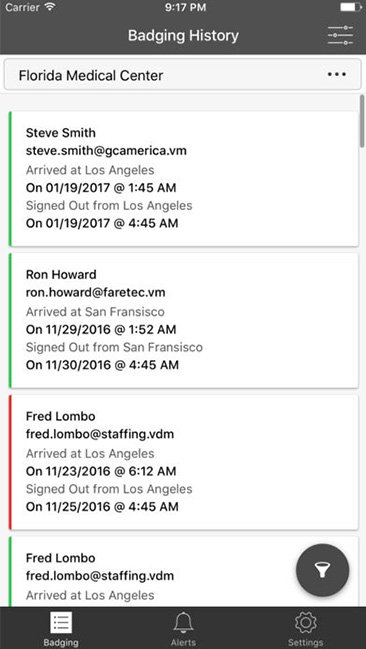The height and width of the screenshot is (649, 366).
Task: Open Alerts bell icon
Action: 183,623
